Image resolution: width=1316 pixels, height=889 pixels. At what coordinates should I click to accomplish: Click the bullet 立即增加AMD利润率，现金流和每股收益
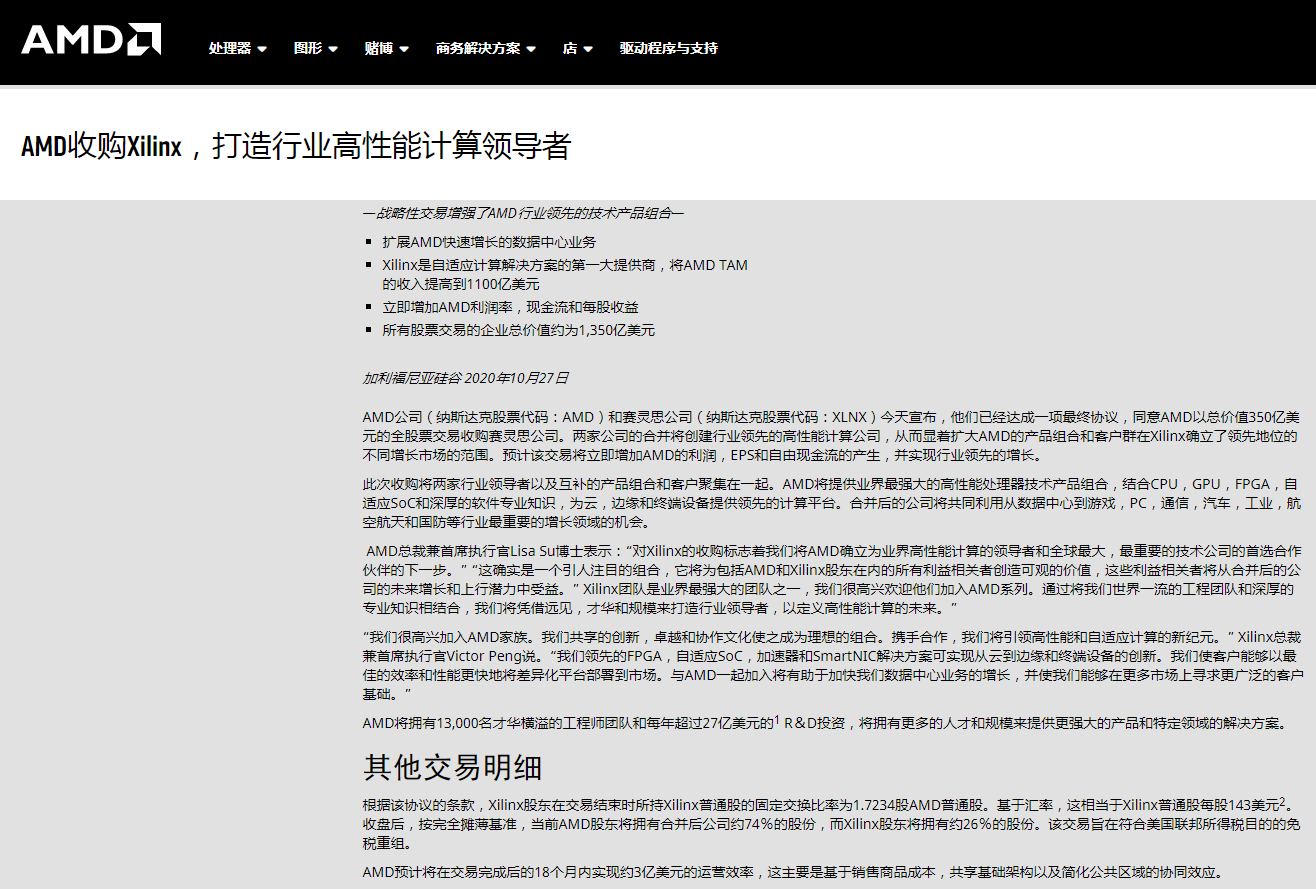tap(510, 307)
